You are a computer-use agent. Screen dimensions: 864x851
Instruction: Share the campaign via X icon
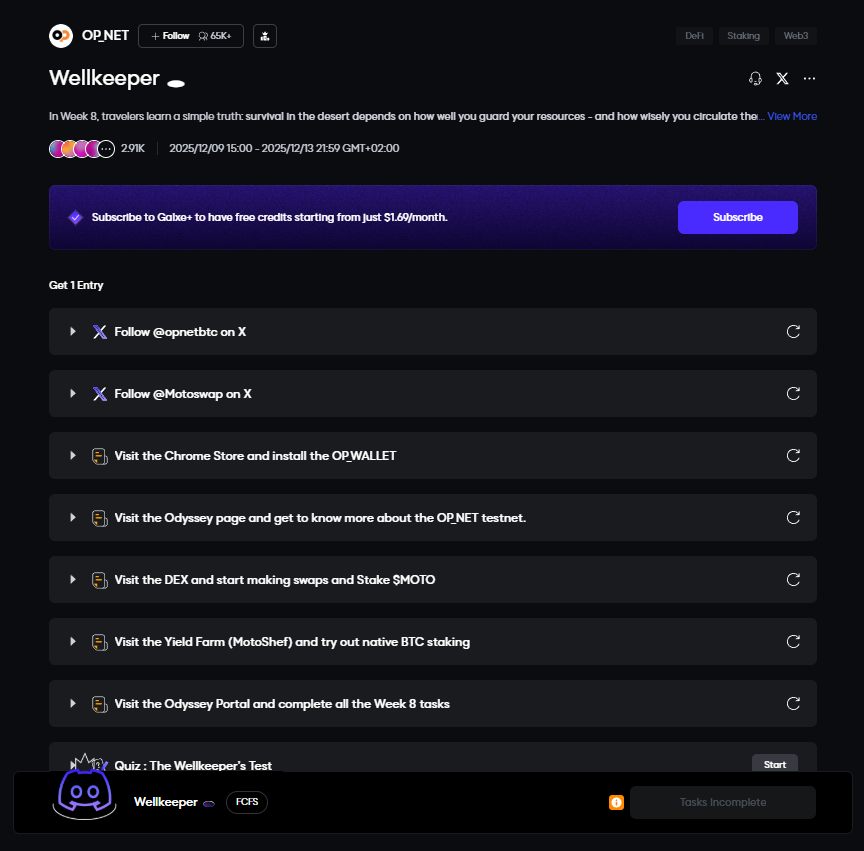click(782, 78)
